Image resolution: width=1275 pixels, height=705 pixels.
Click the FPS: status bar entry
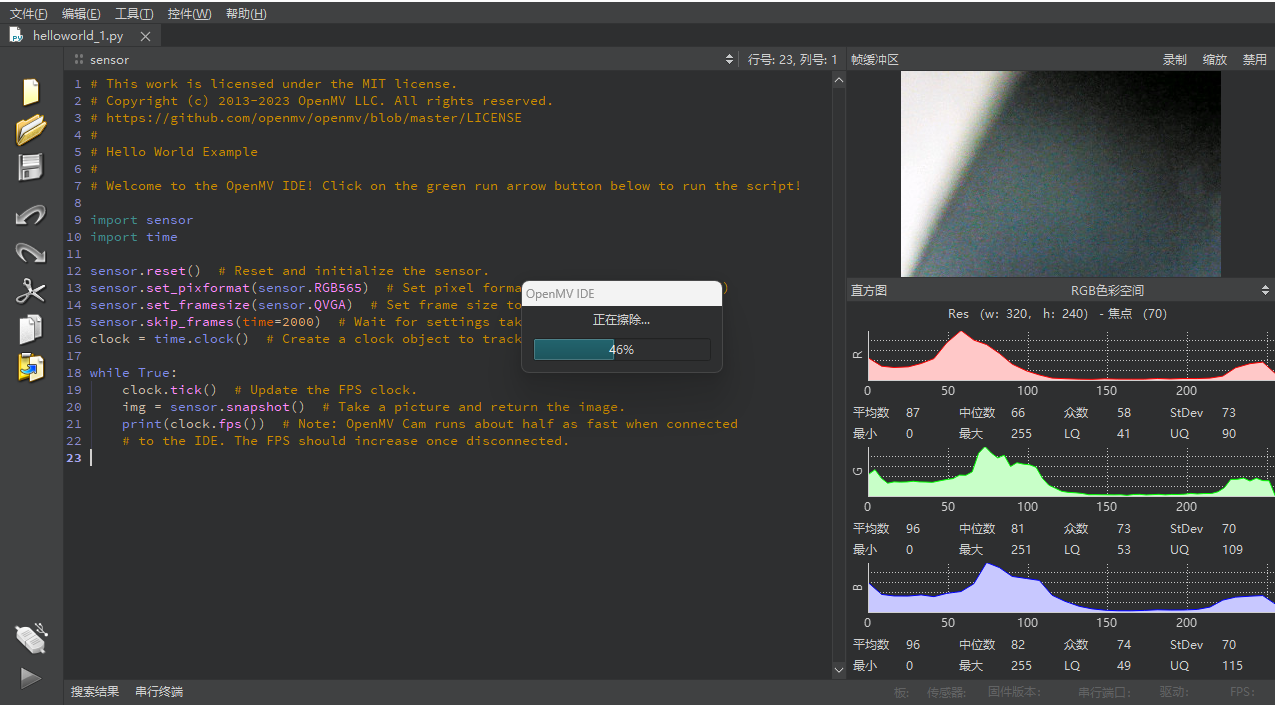1242,692
